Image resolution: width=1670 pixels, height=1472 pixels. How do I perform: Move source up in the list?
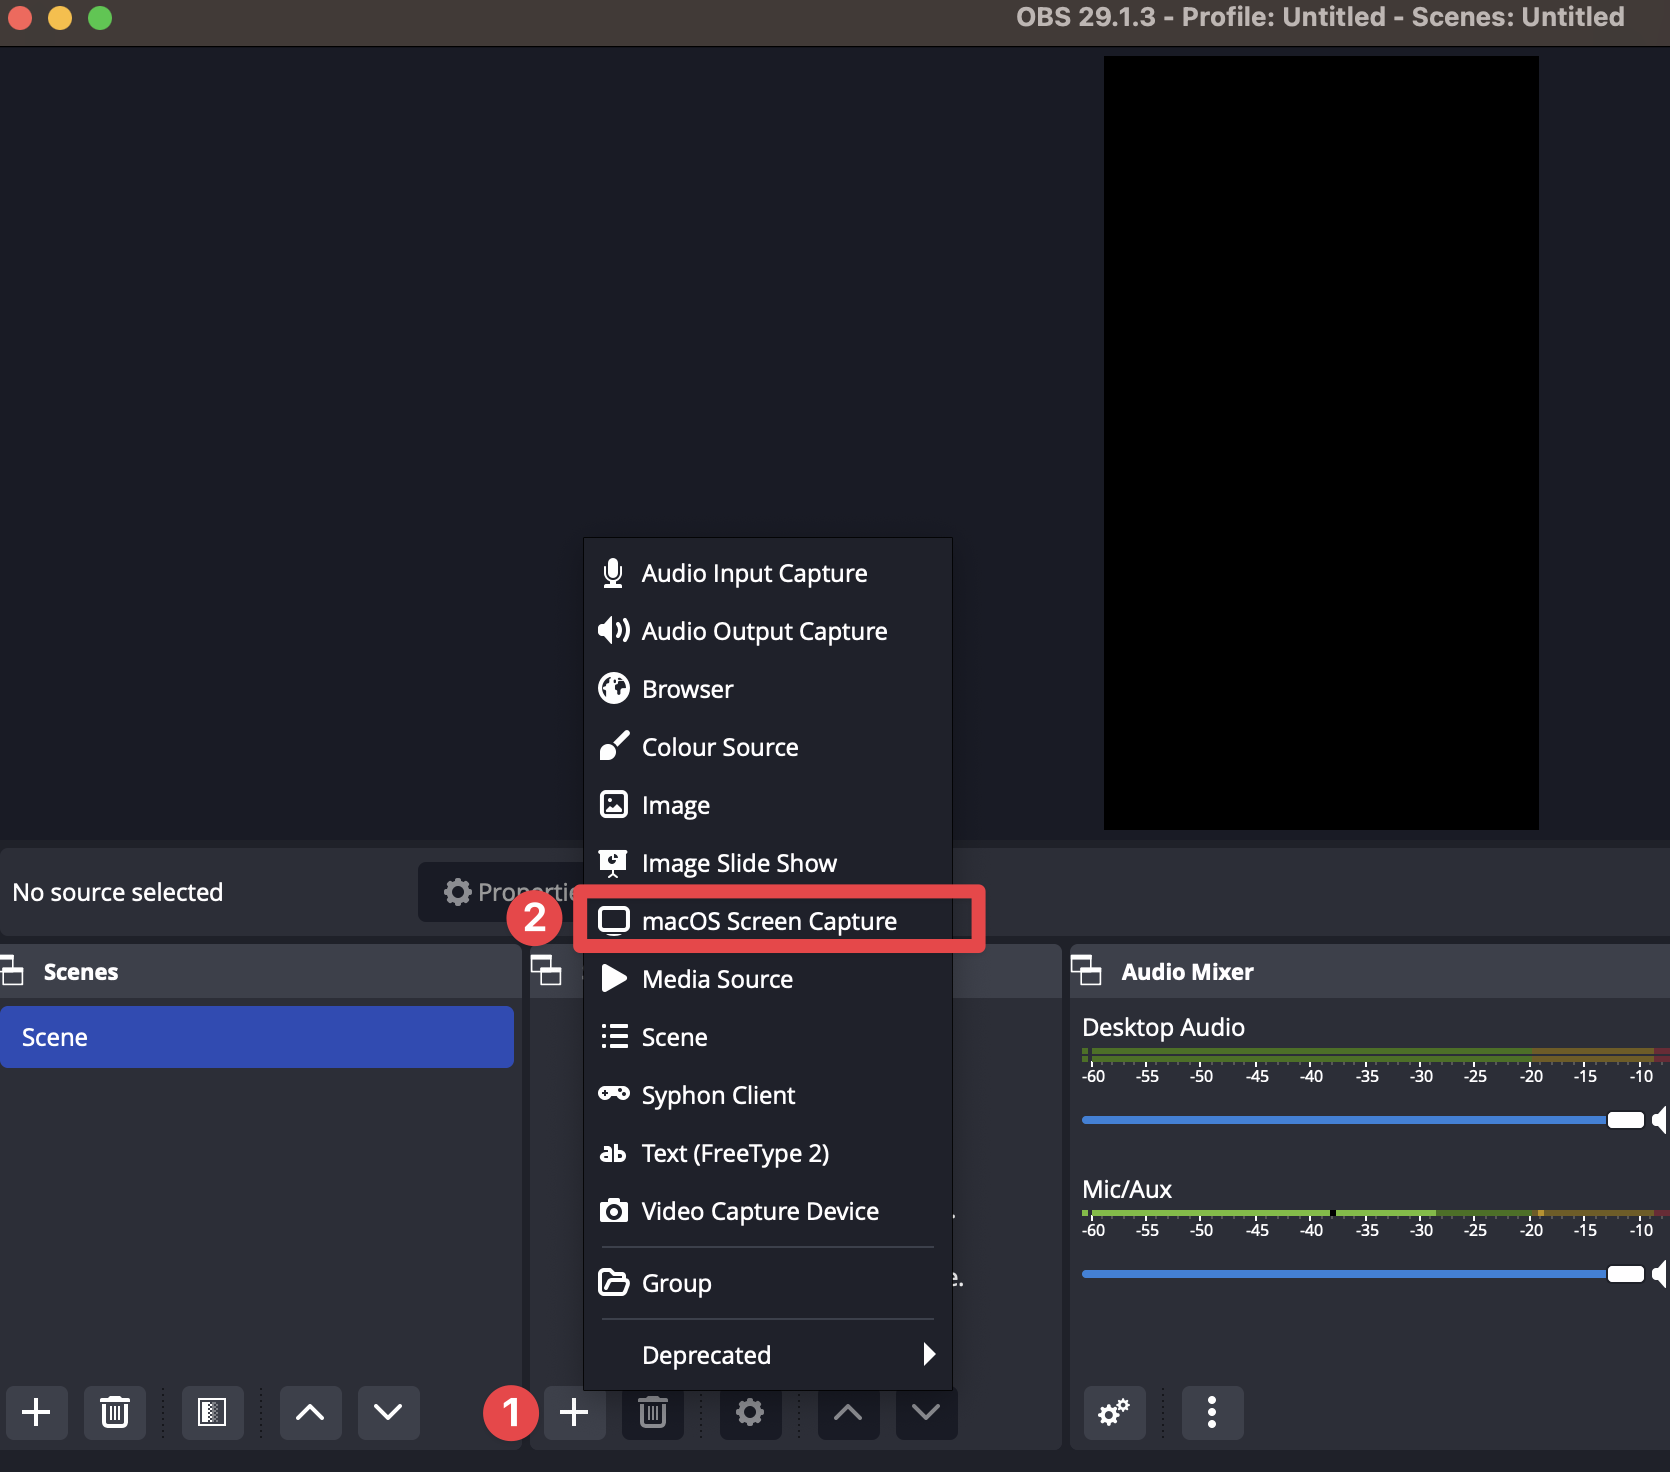(848, 1412)
